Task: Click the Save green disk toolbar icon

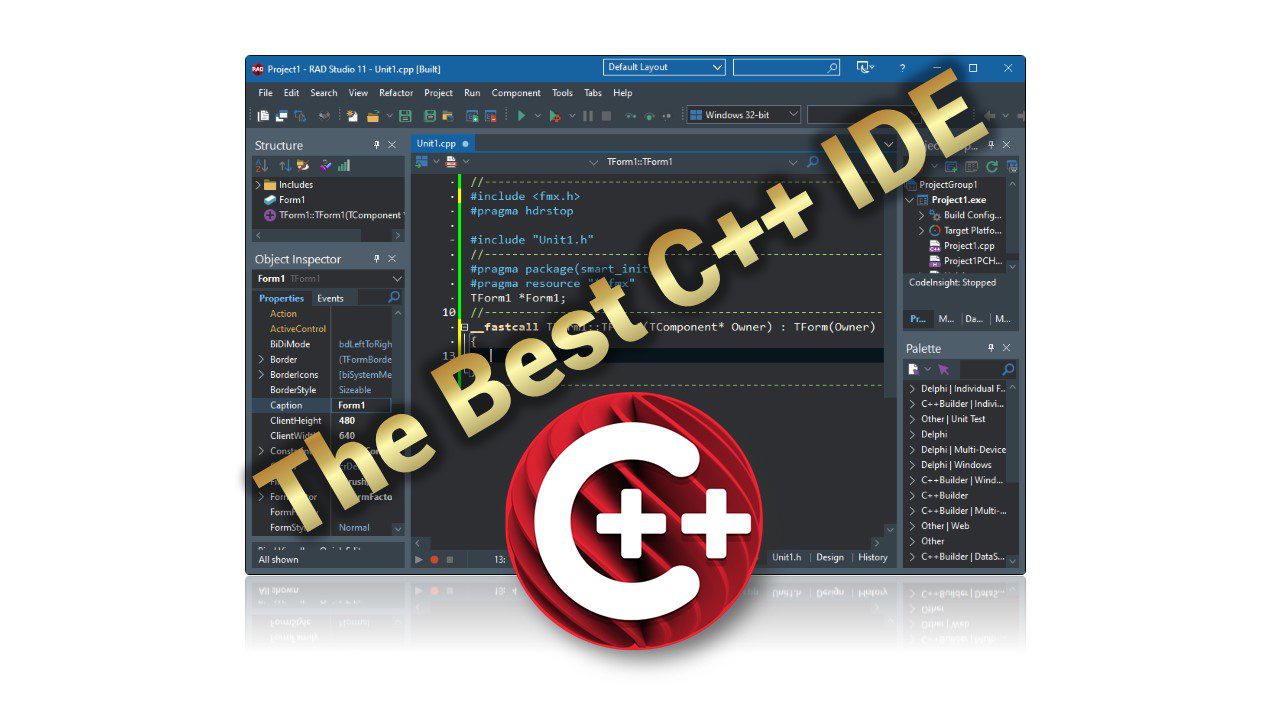Action: pyautogui.click(x=405, y=116)
